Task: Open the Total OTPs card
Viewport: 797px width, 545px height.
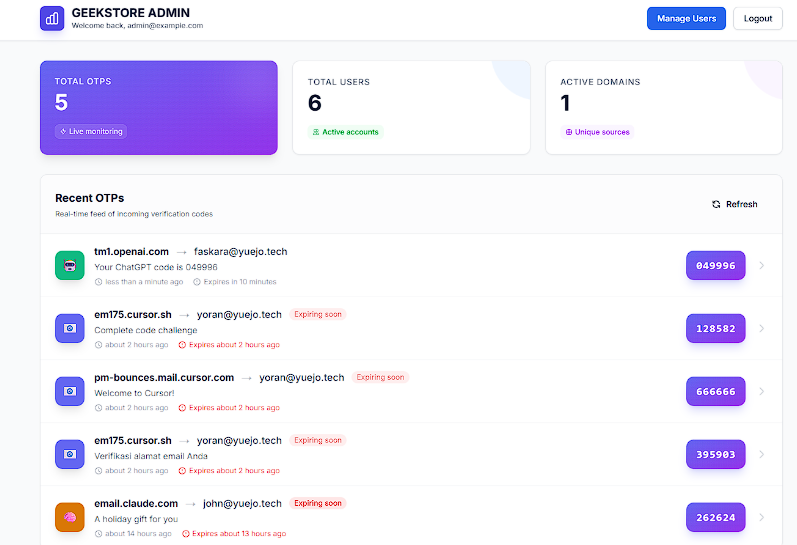Action: coord(159,108)
